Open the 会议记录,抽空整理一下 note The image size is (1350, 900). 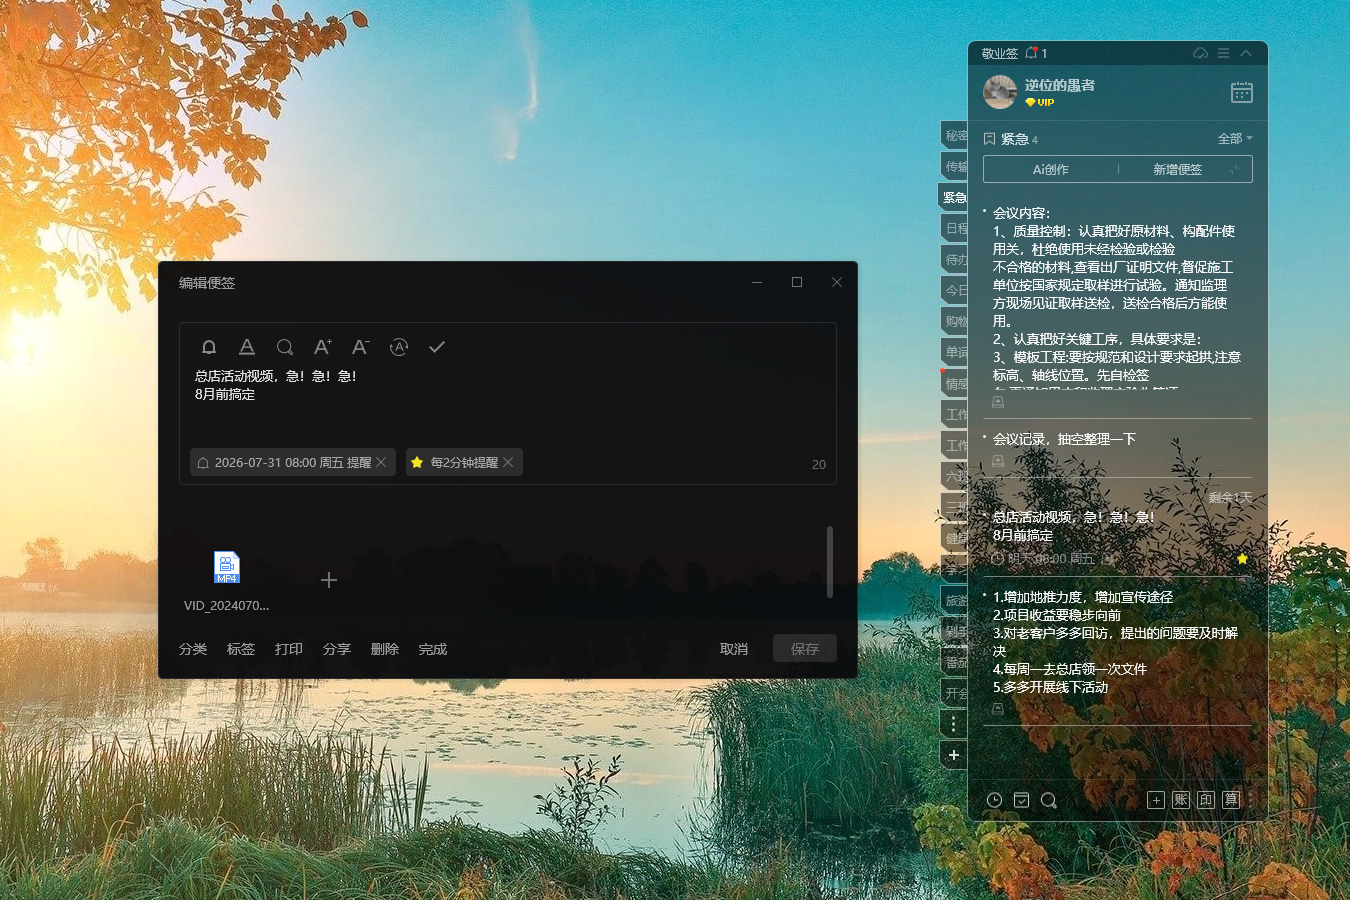click(1064, 439)
